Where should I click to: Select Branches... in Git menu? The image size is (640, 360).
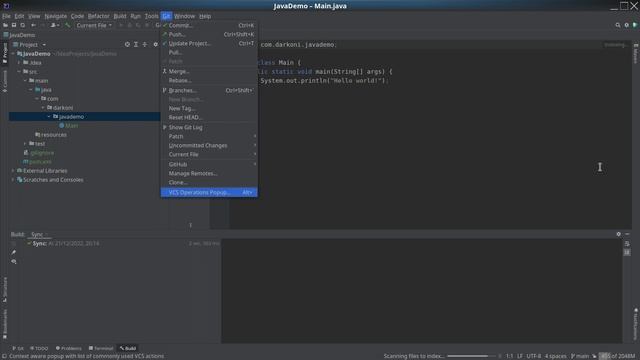point(209,90)
